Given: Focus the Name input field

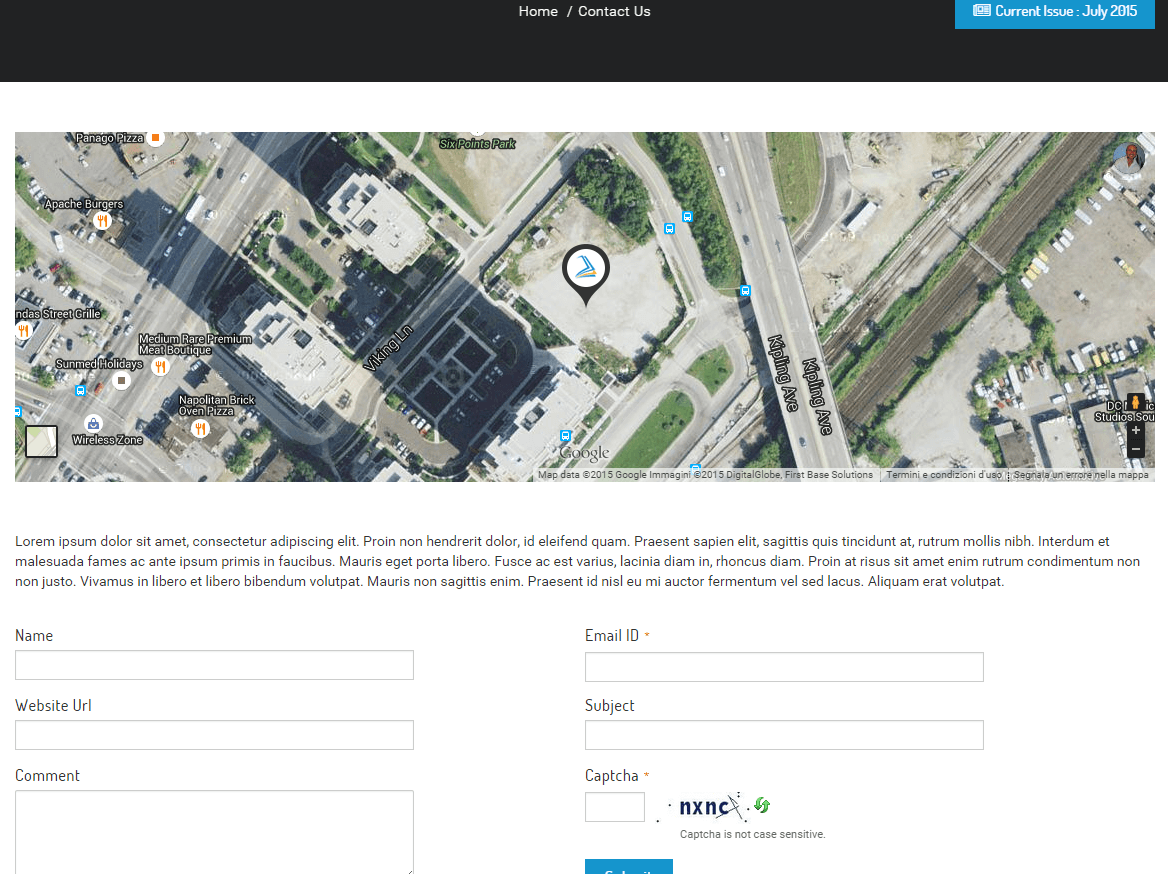Looking at the screenshot, I should click(x=215, y=665).
